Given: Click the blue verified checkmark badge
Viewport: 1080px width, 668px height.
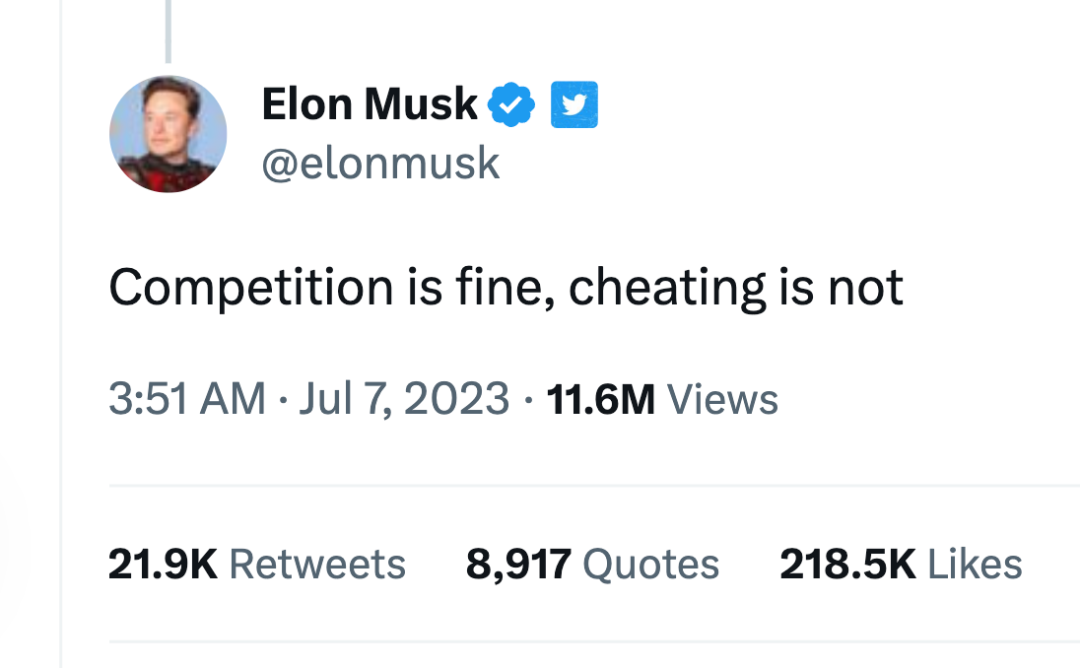Looking at the screenshot, I should [x=512, y=105].
